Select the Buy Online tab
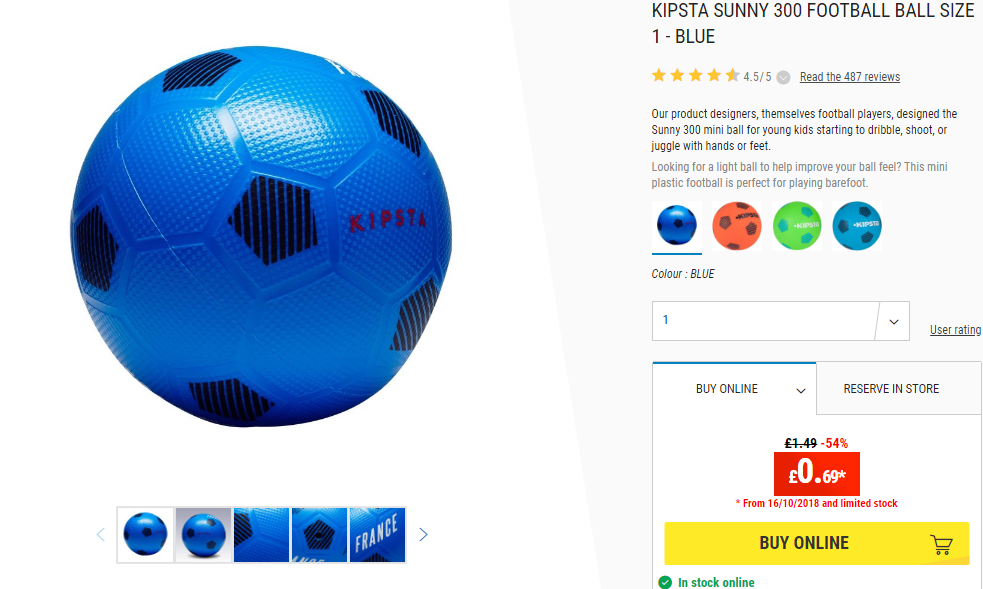 pyautogui.click(x=734, y=388)
